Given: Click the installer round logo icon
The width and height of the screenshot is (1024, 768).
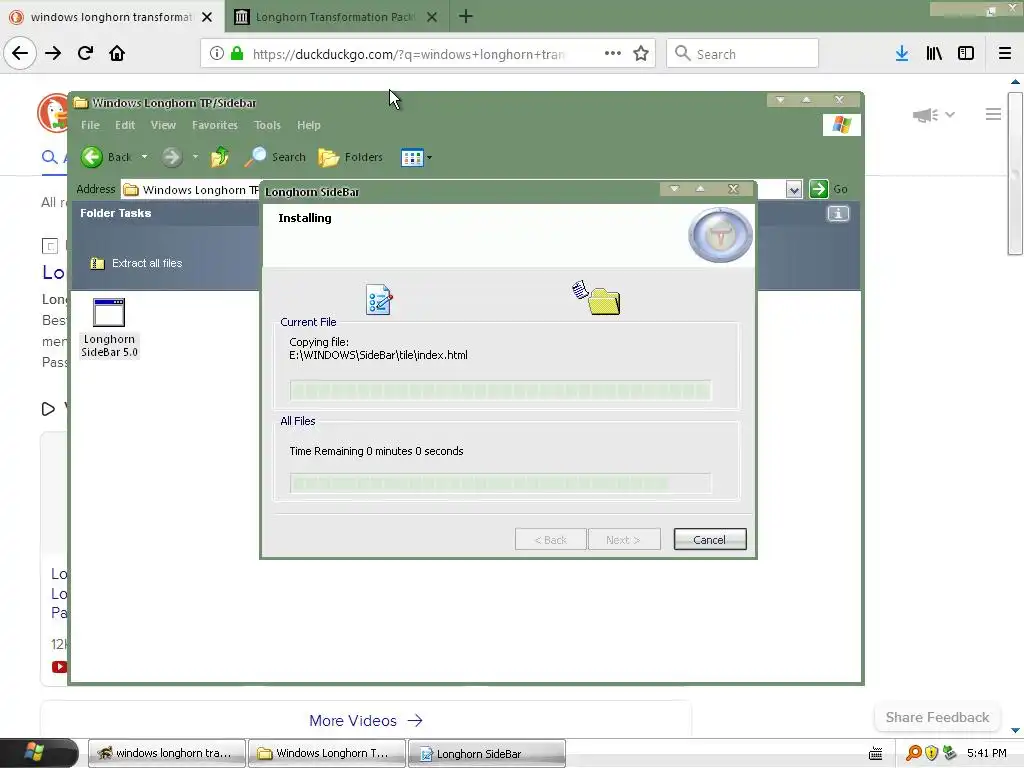Looking at the screenshot, I should (x=720, y=235).
